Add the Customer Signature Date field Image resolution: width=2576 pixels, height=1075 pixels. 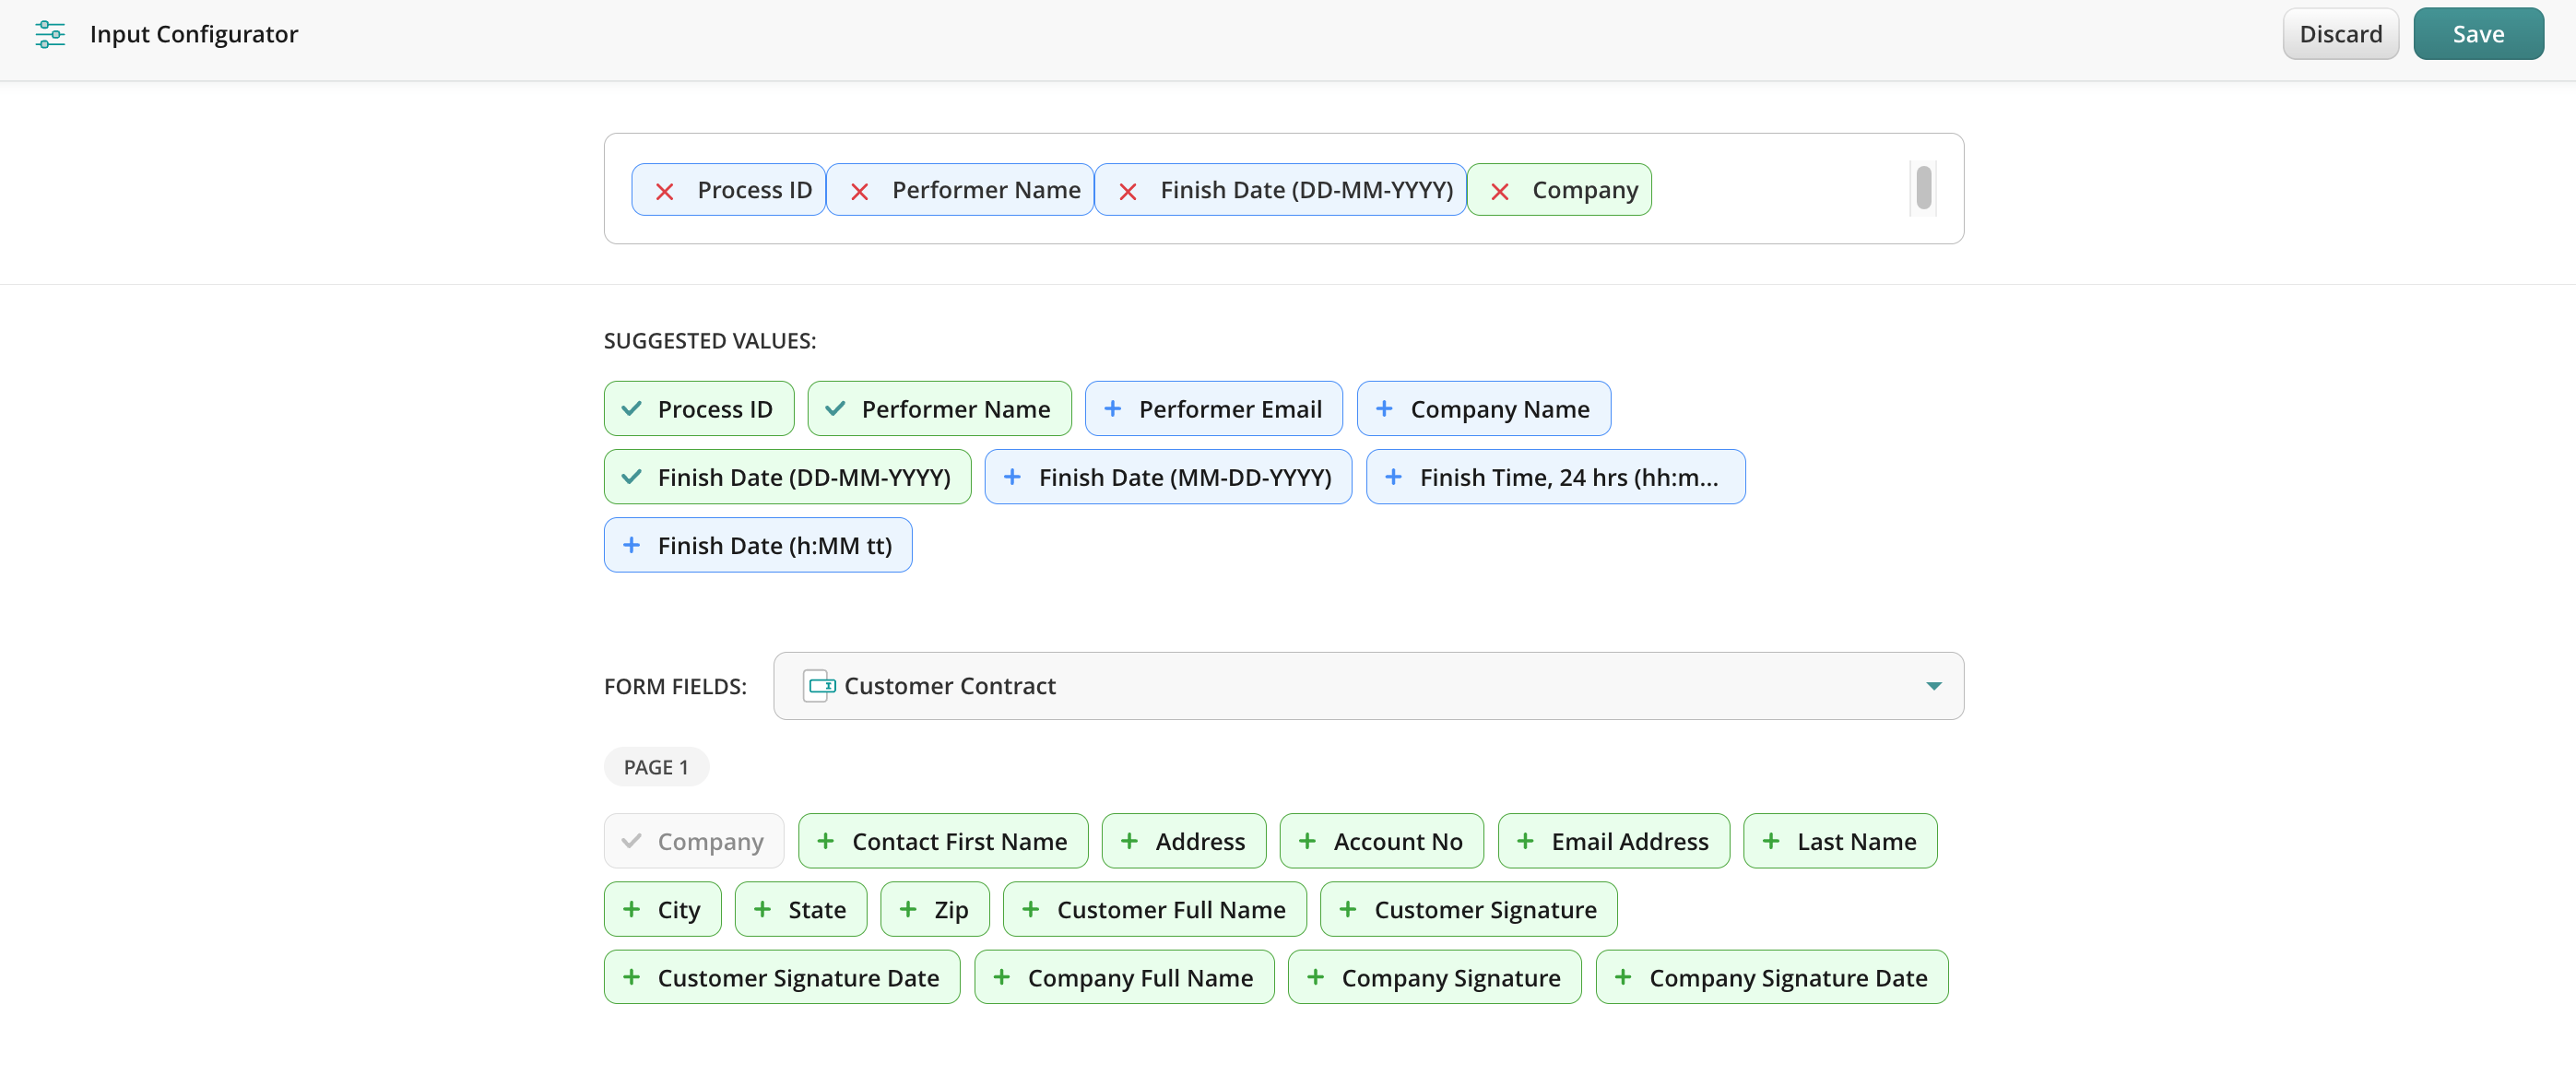[781, 977]
